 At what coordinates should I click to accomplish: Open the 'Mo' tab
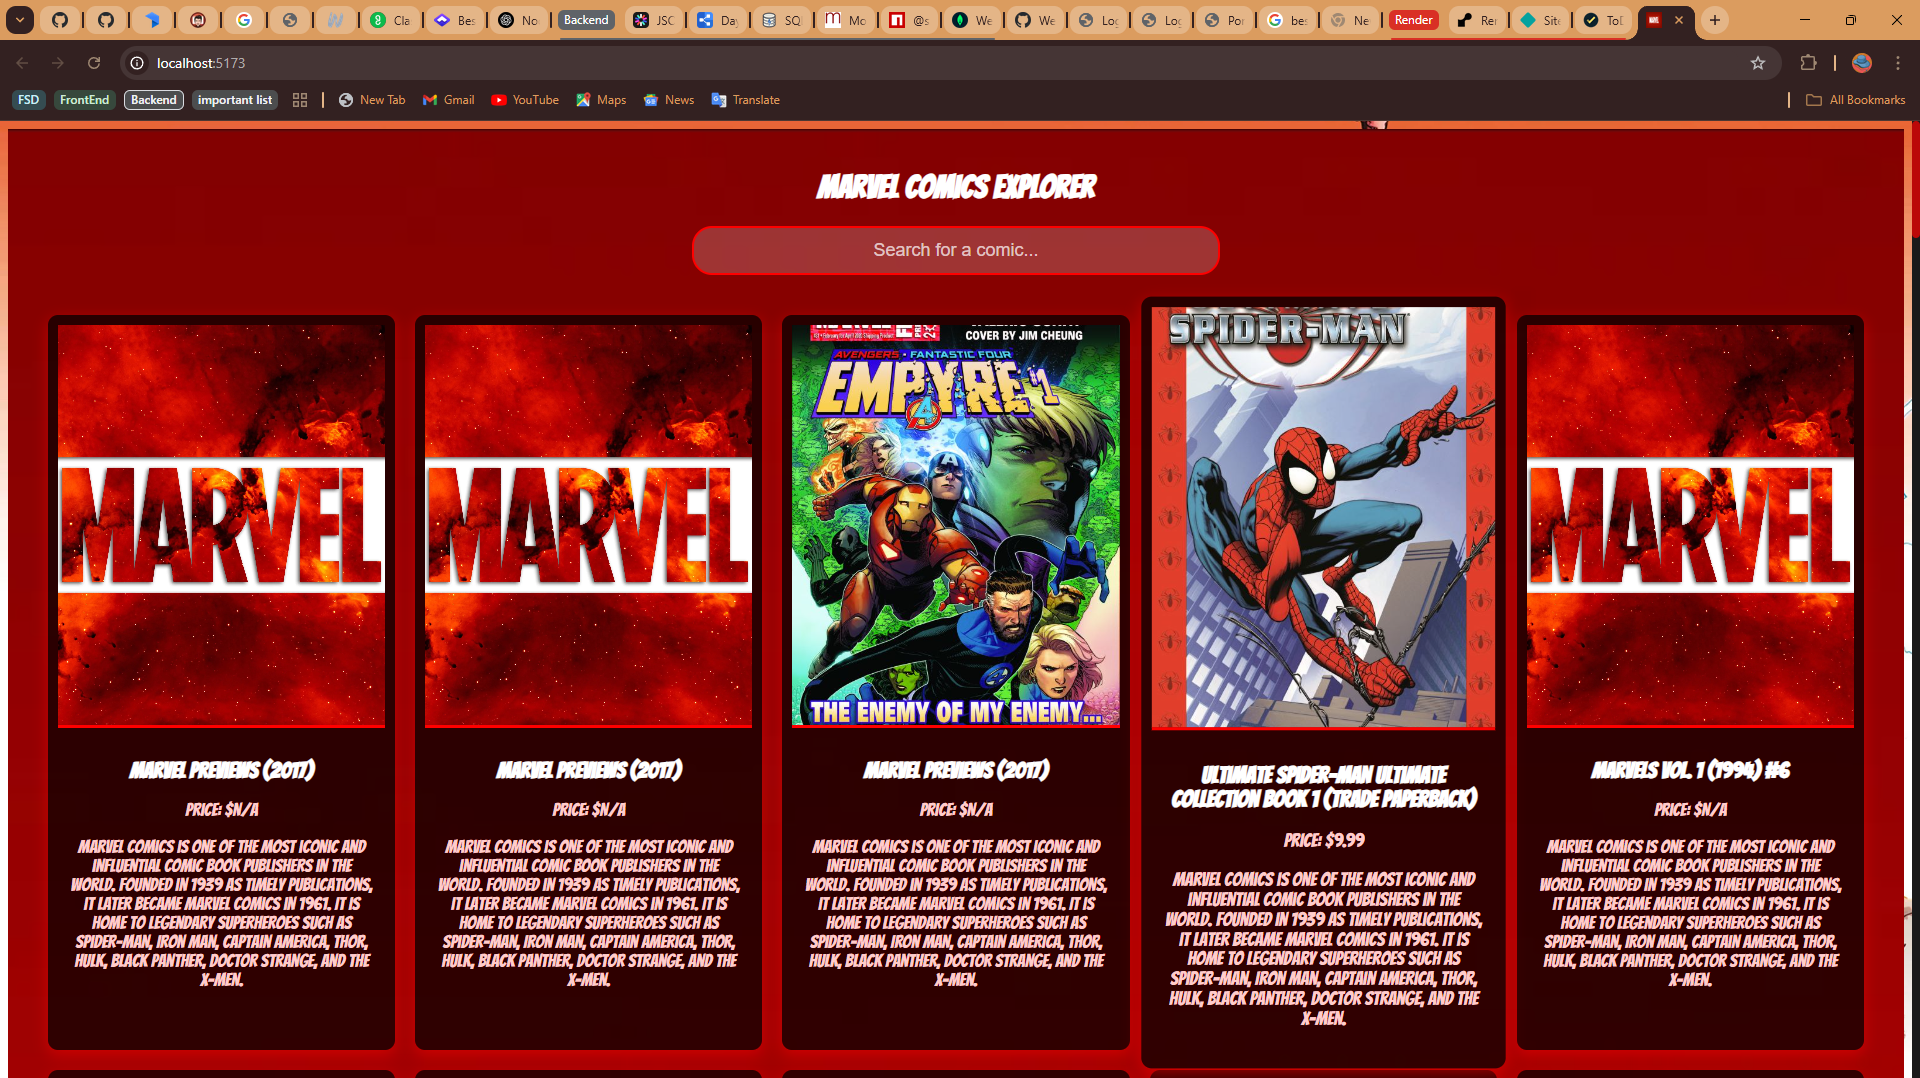845,20
